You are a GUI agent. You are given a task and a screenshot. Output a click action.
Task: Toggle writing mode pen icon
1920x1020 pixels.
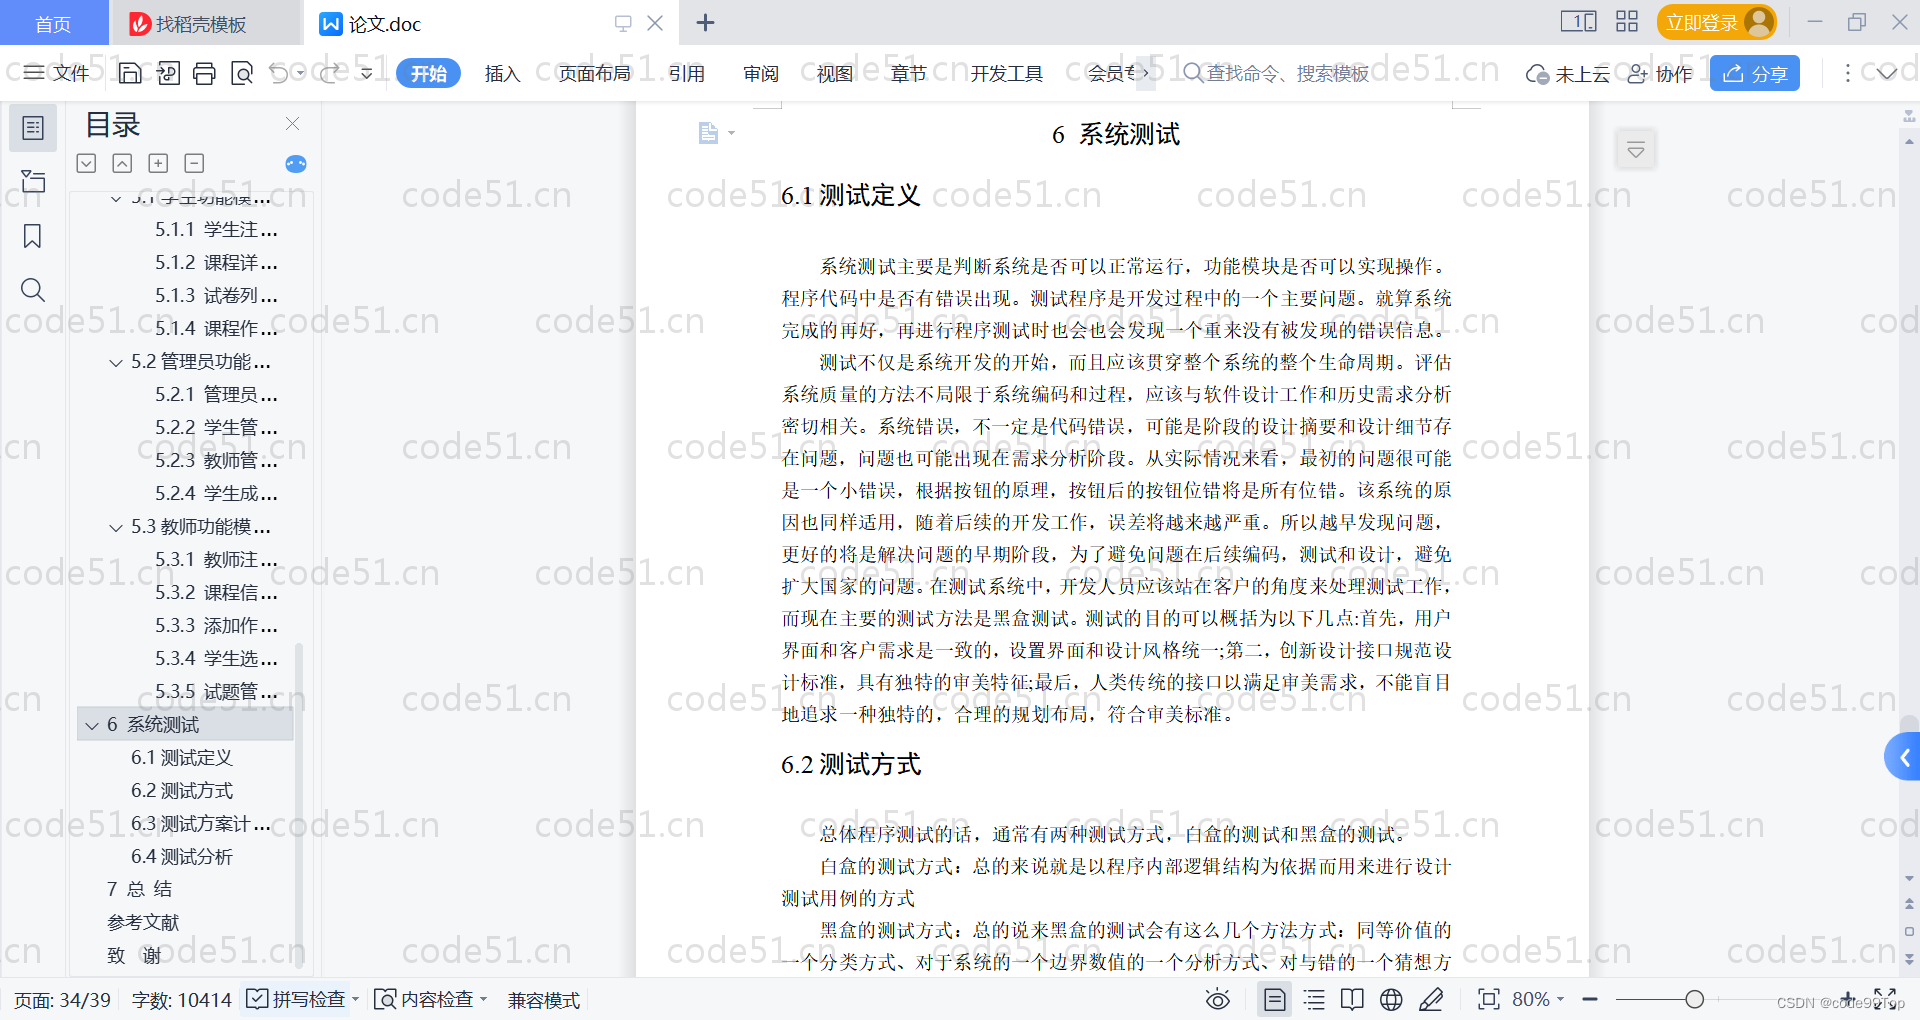point(1431,999)
